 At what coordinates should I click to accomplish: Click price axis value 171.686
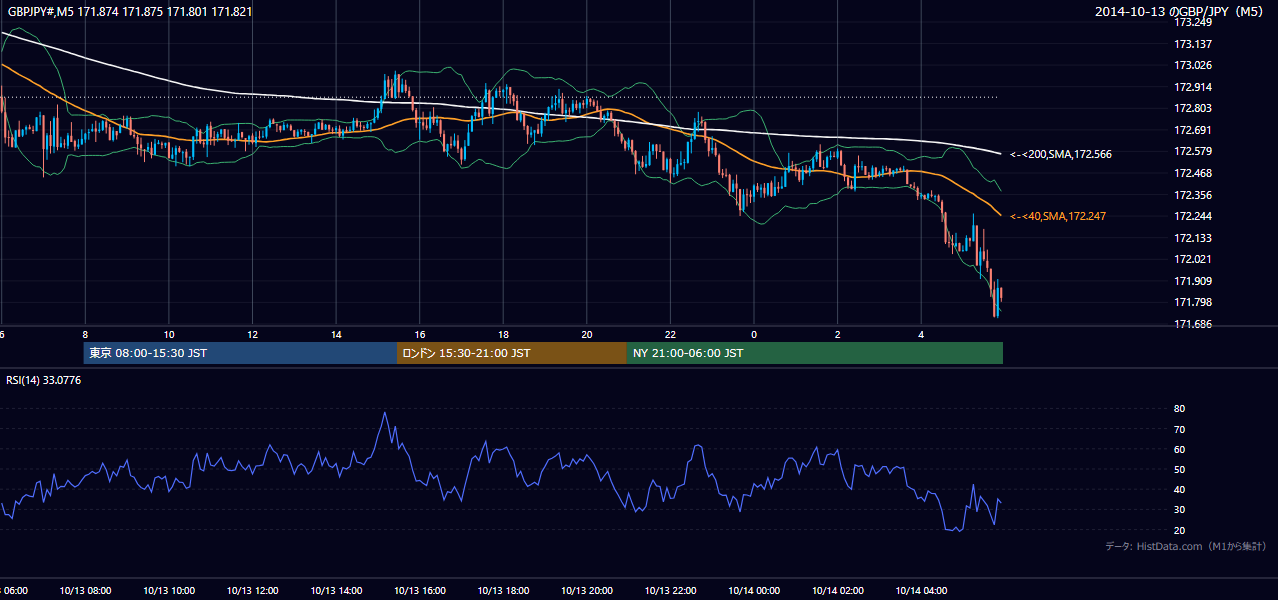1192,324
